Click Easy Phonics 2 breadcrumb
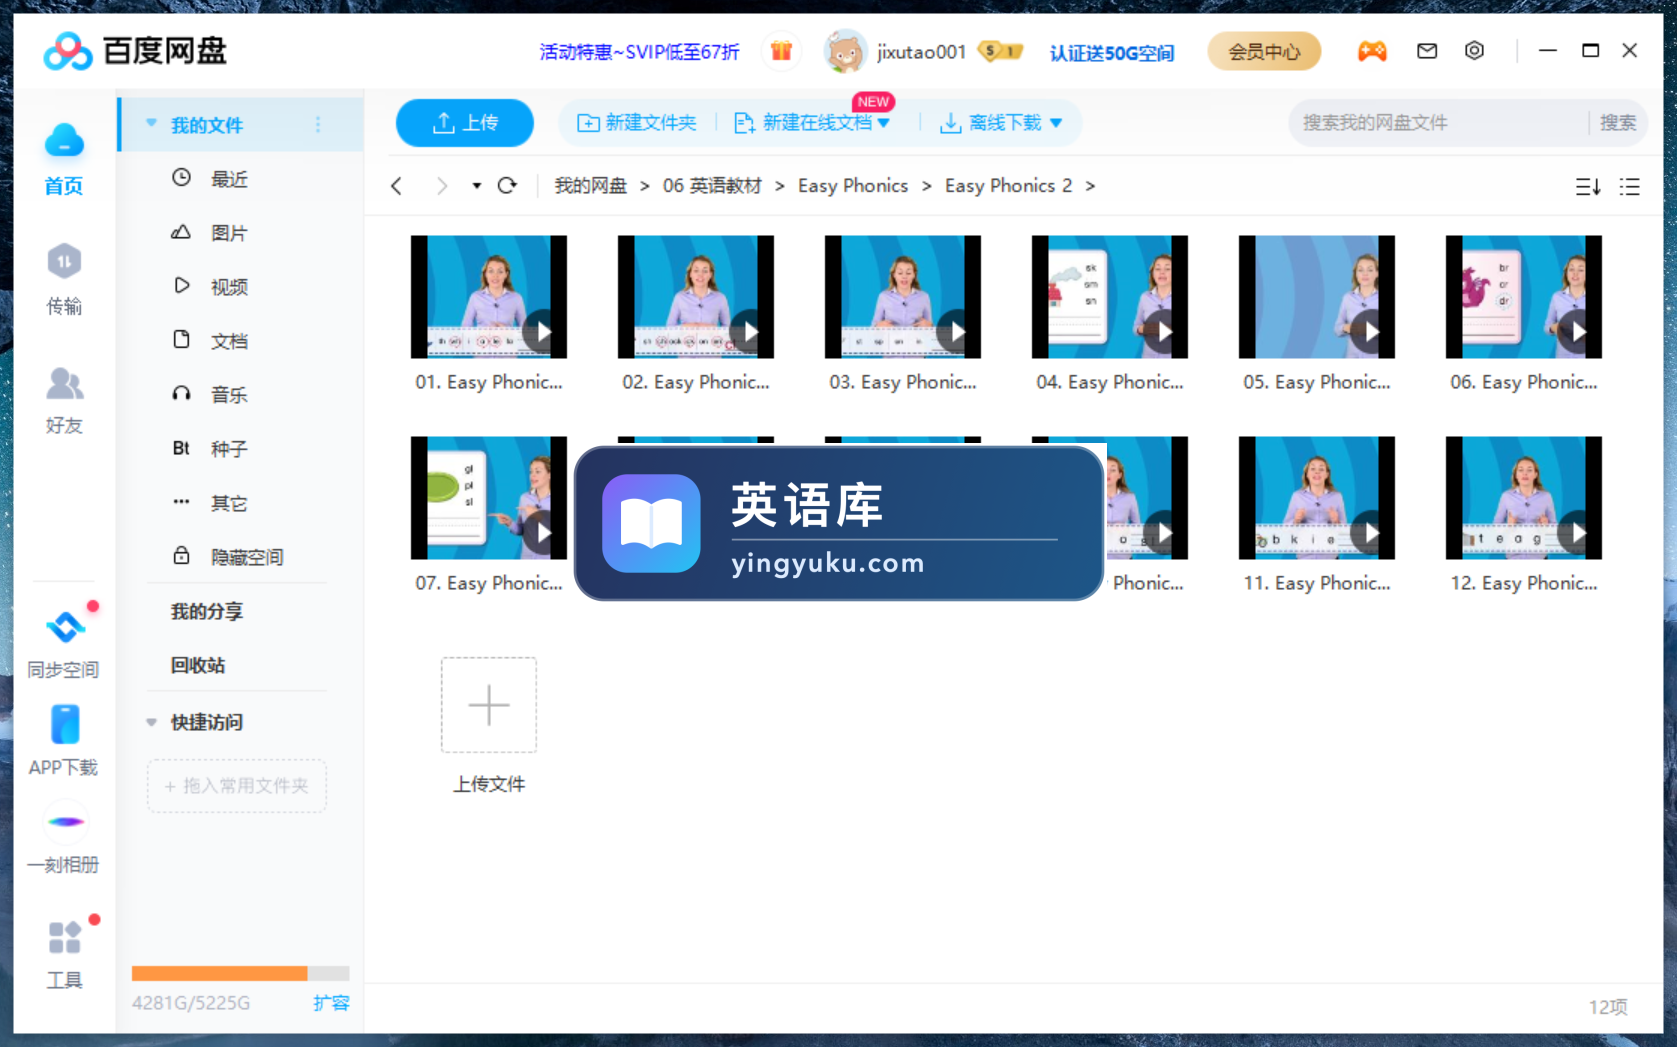Viewport: 1677px width, 1047px height. [1008, 186]
